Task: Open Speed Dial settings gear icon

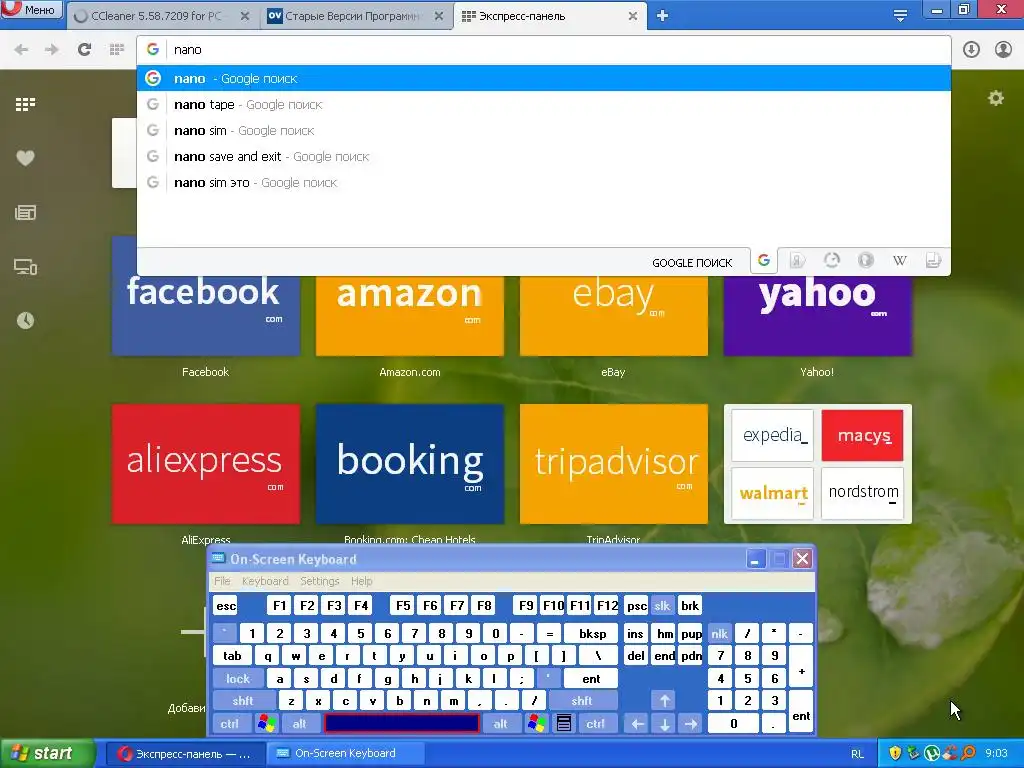Action: click(x=996, y=98)
